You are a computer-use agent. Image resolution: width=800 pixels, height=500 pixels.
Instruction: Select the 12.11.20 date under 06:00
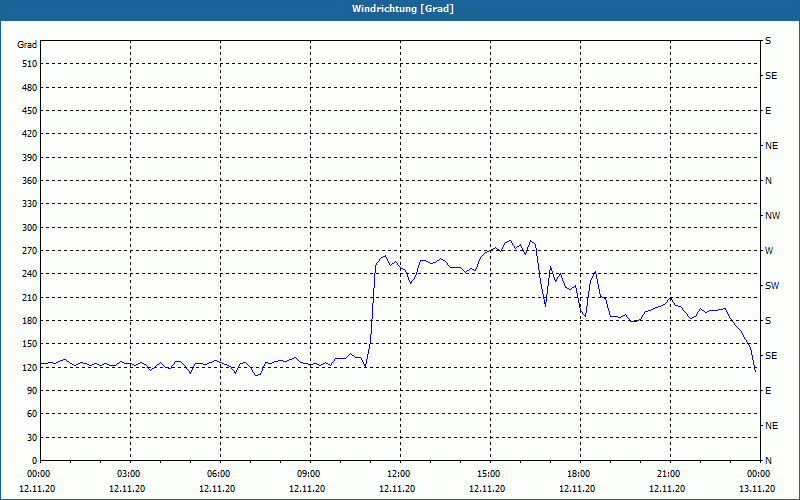pyautogui.click(x=217, y=489)
